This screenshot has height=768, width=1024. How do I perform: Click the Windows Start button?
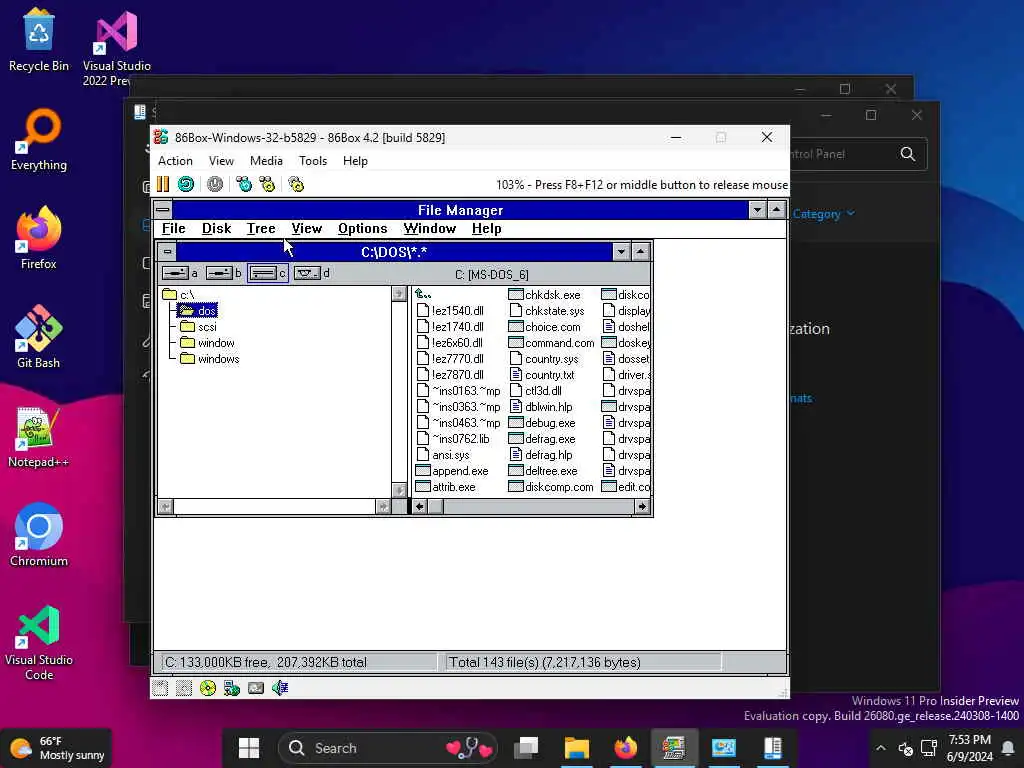point(249,748)
